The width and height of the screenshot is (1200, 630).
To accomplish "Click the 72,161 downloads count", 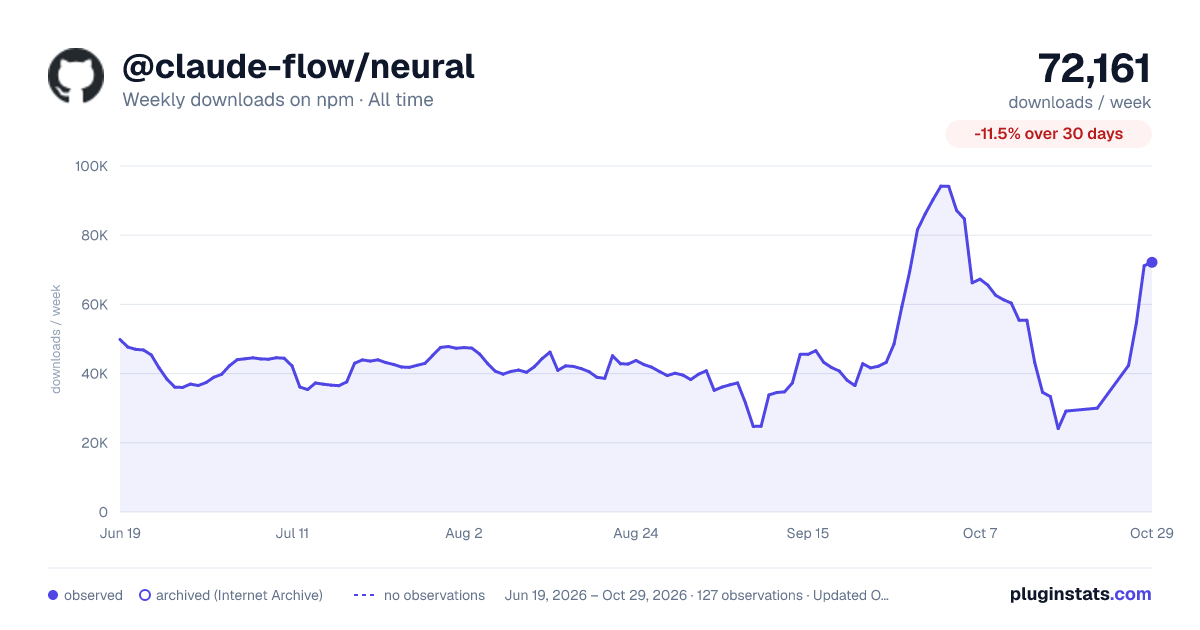I will [x=1094, y=68].
